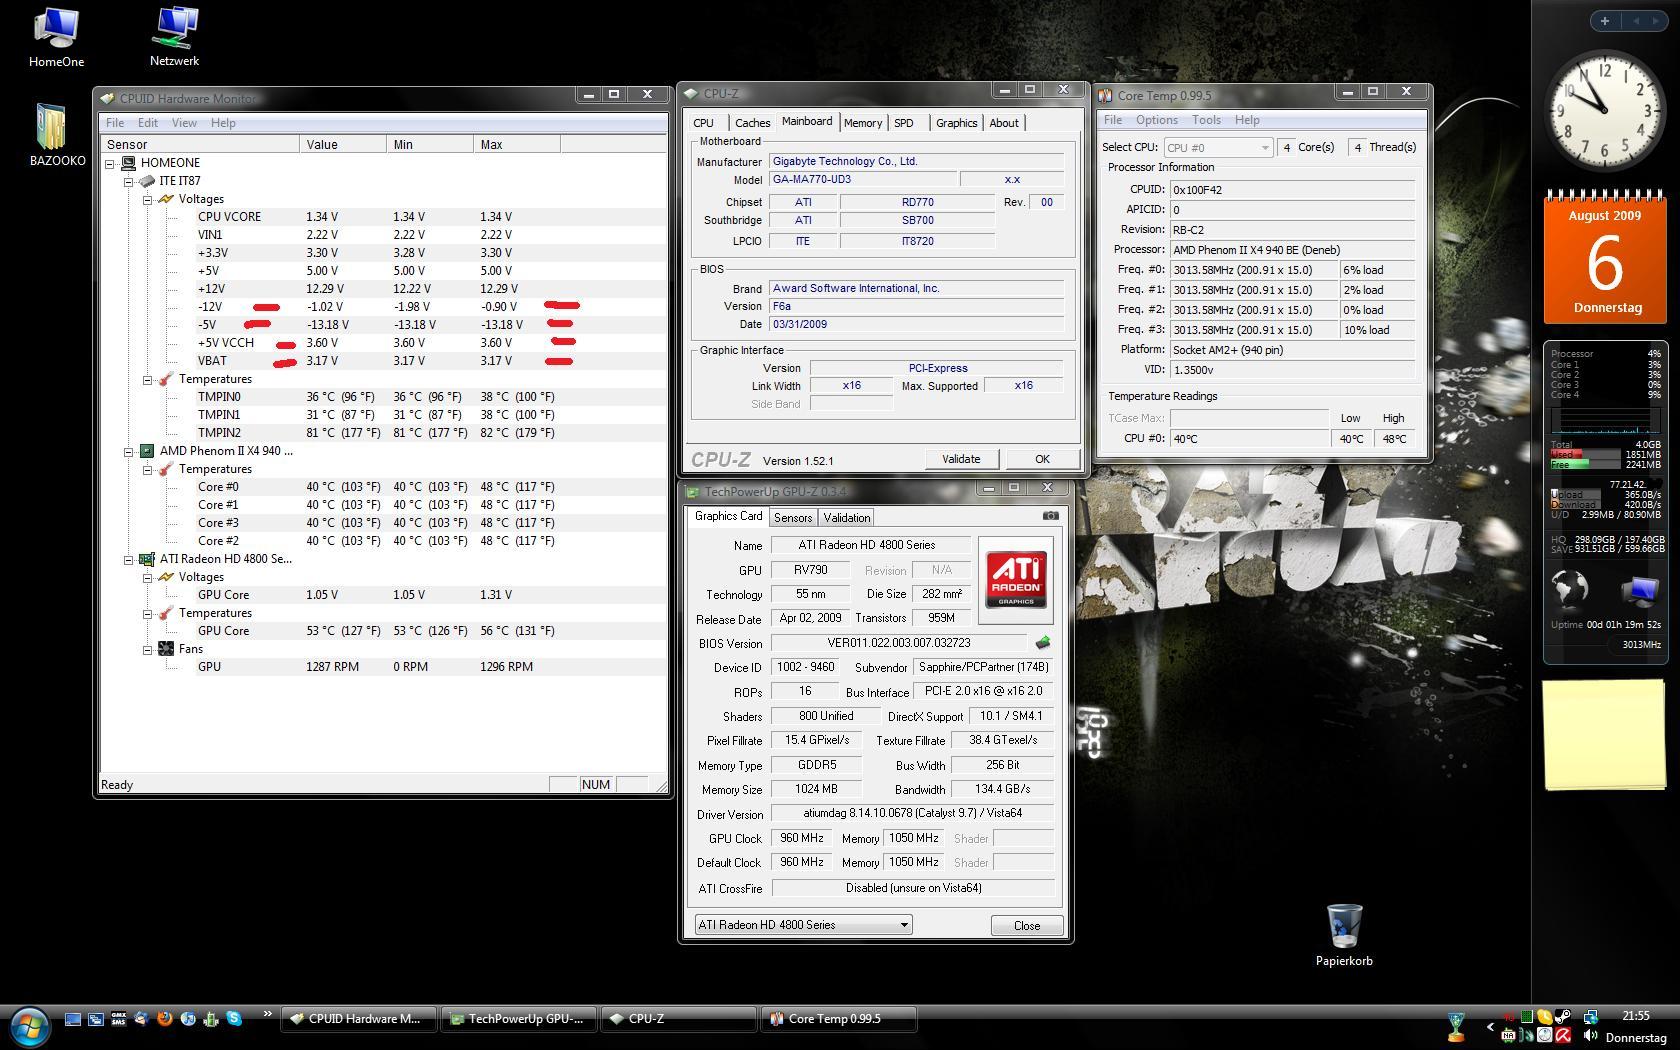Switch to the Sensors tab in GPU-Z
Image resolution: width=1680 pixels, height=1050 pixels.
(x=793, y=518)
